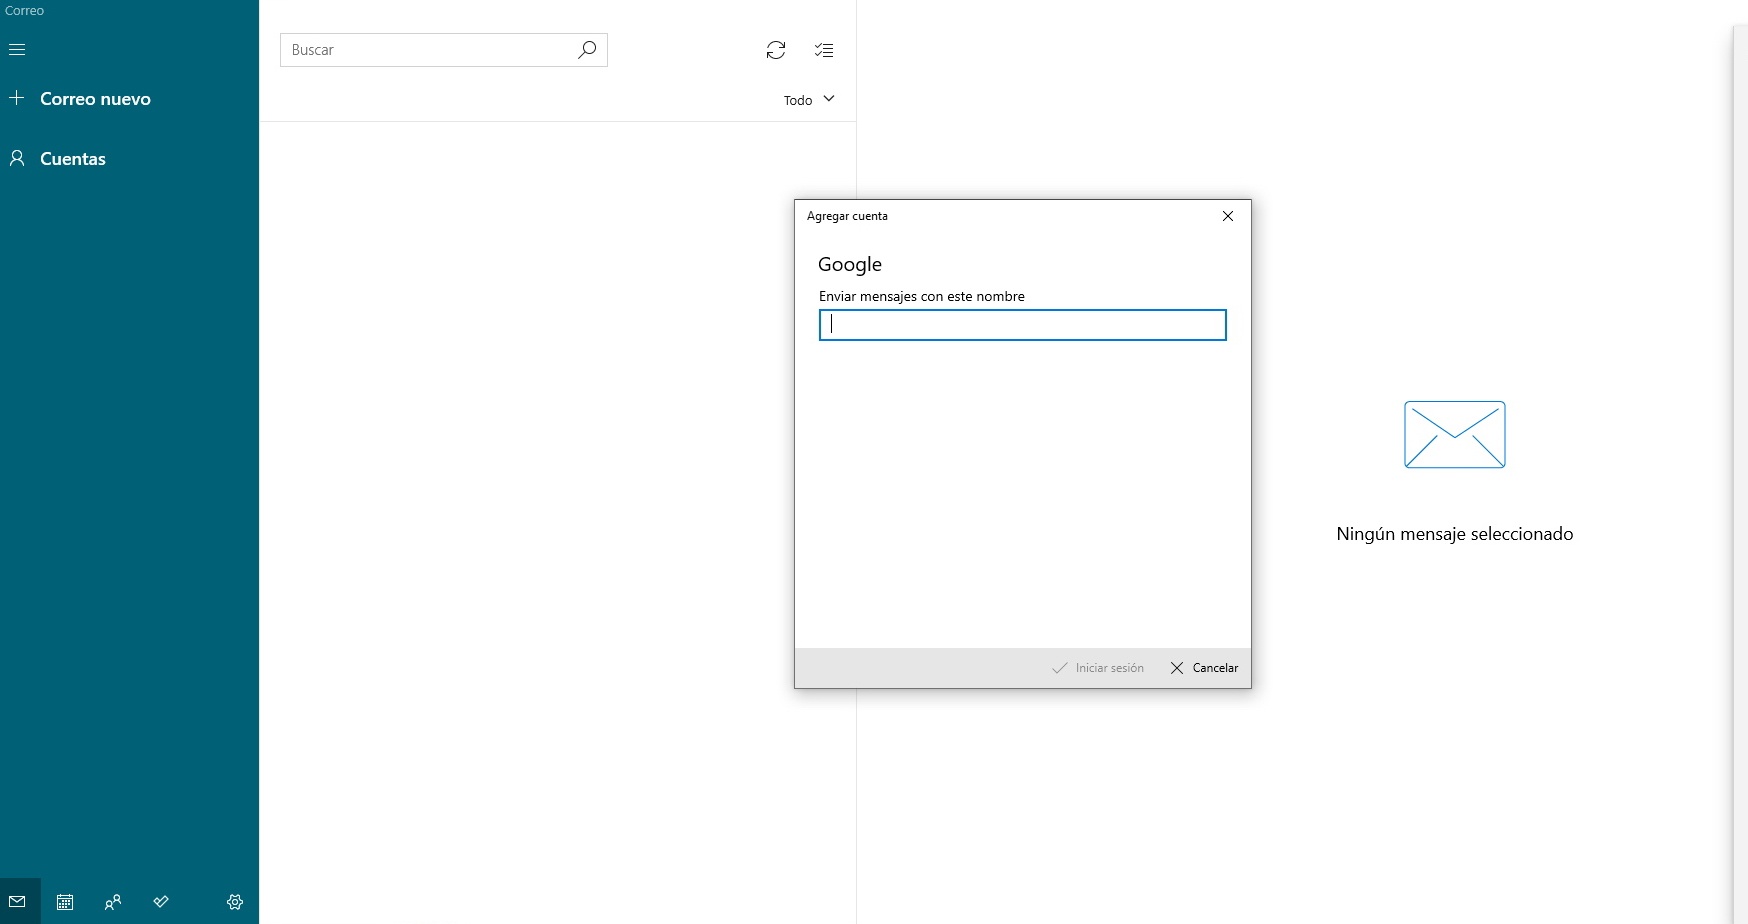1748x924 pixels.
Task: Select the Mail envelope icon in sidebar
Action: point(17,902)
